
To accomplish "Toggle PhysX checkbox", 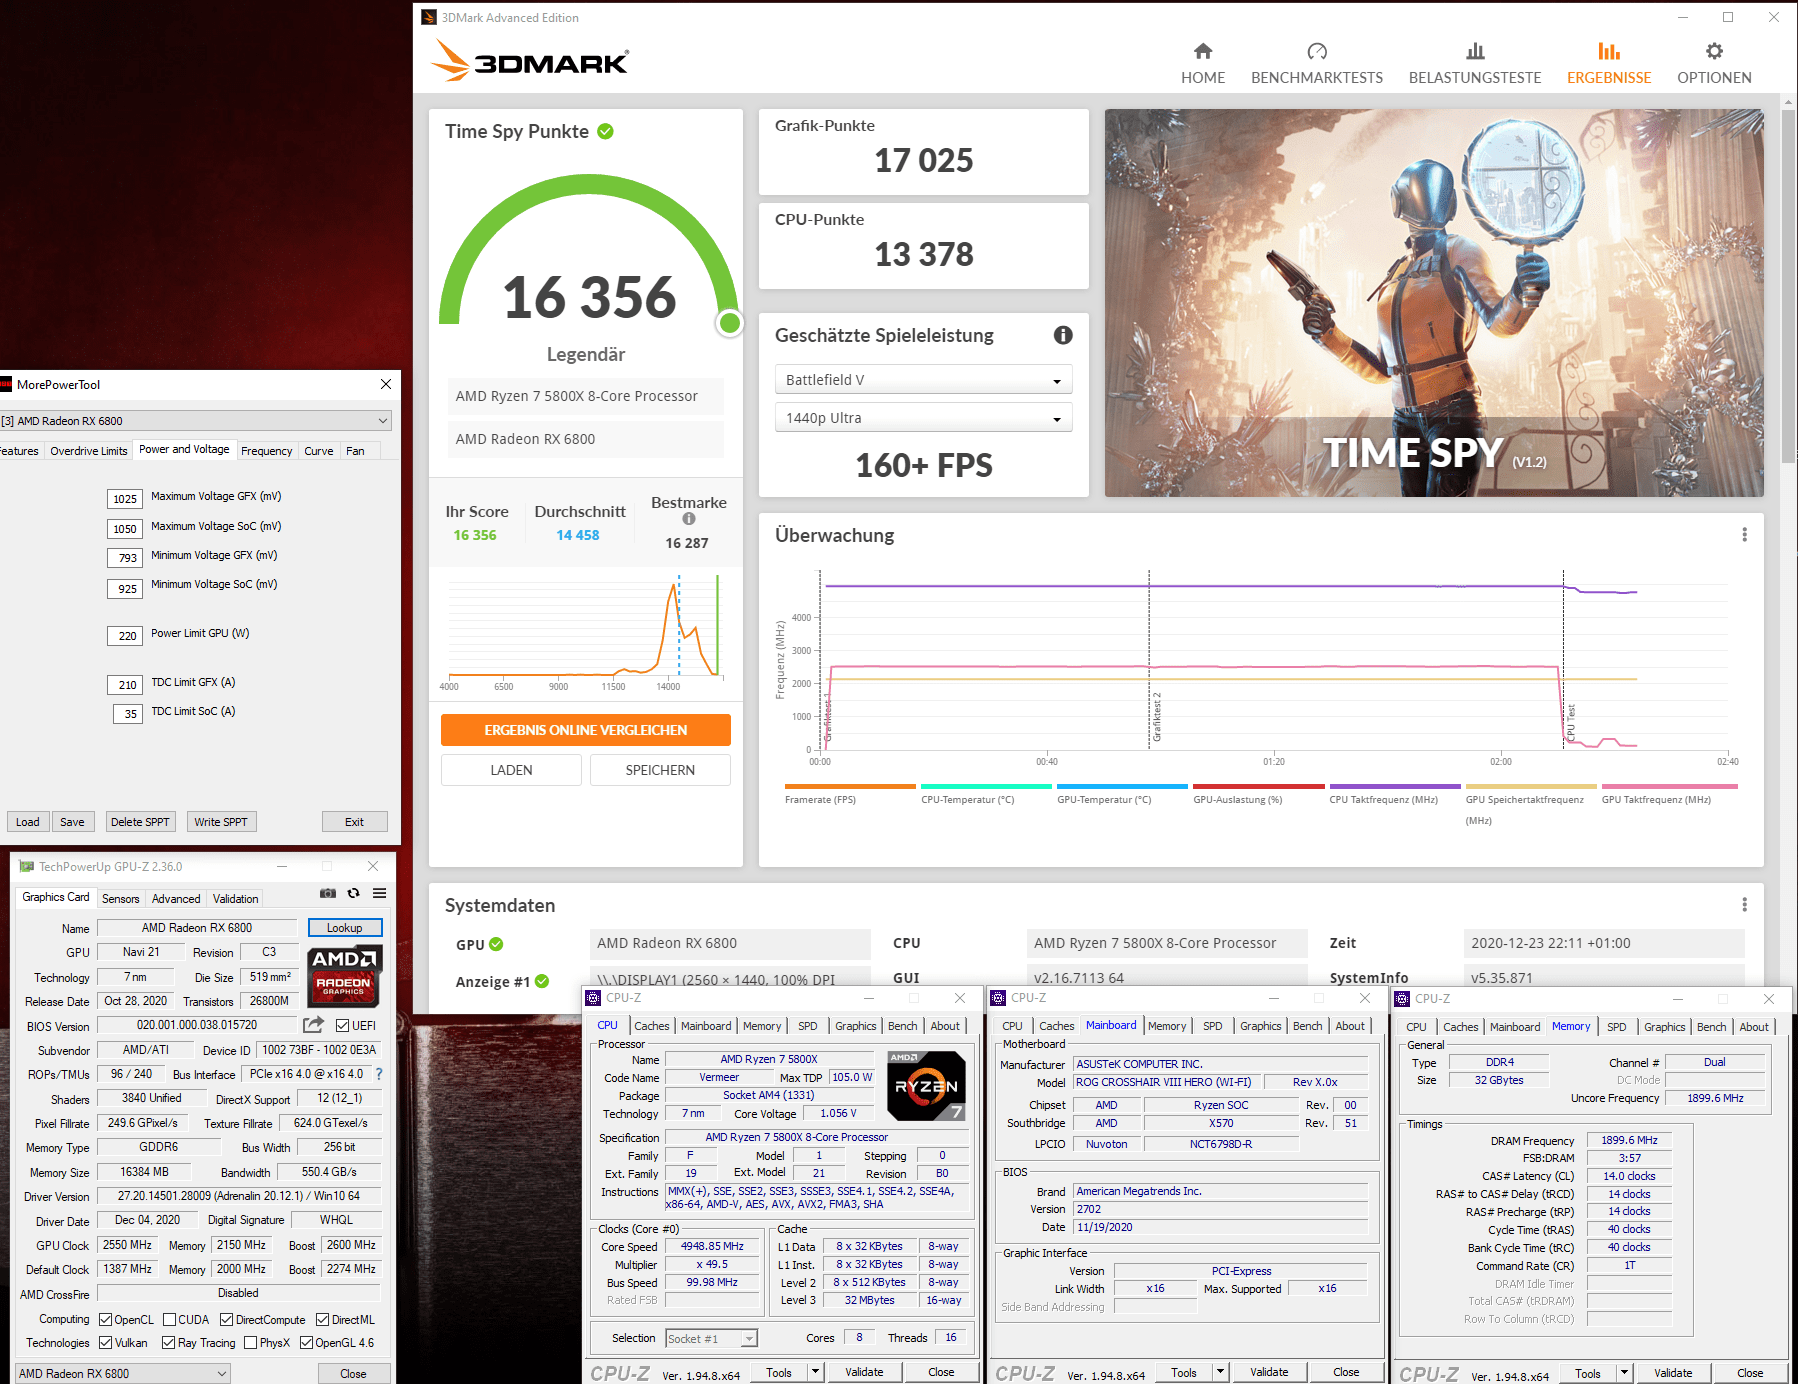I will (251, 1343).
